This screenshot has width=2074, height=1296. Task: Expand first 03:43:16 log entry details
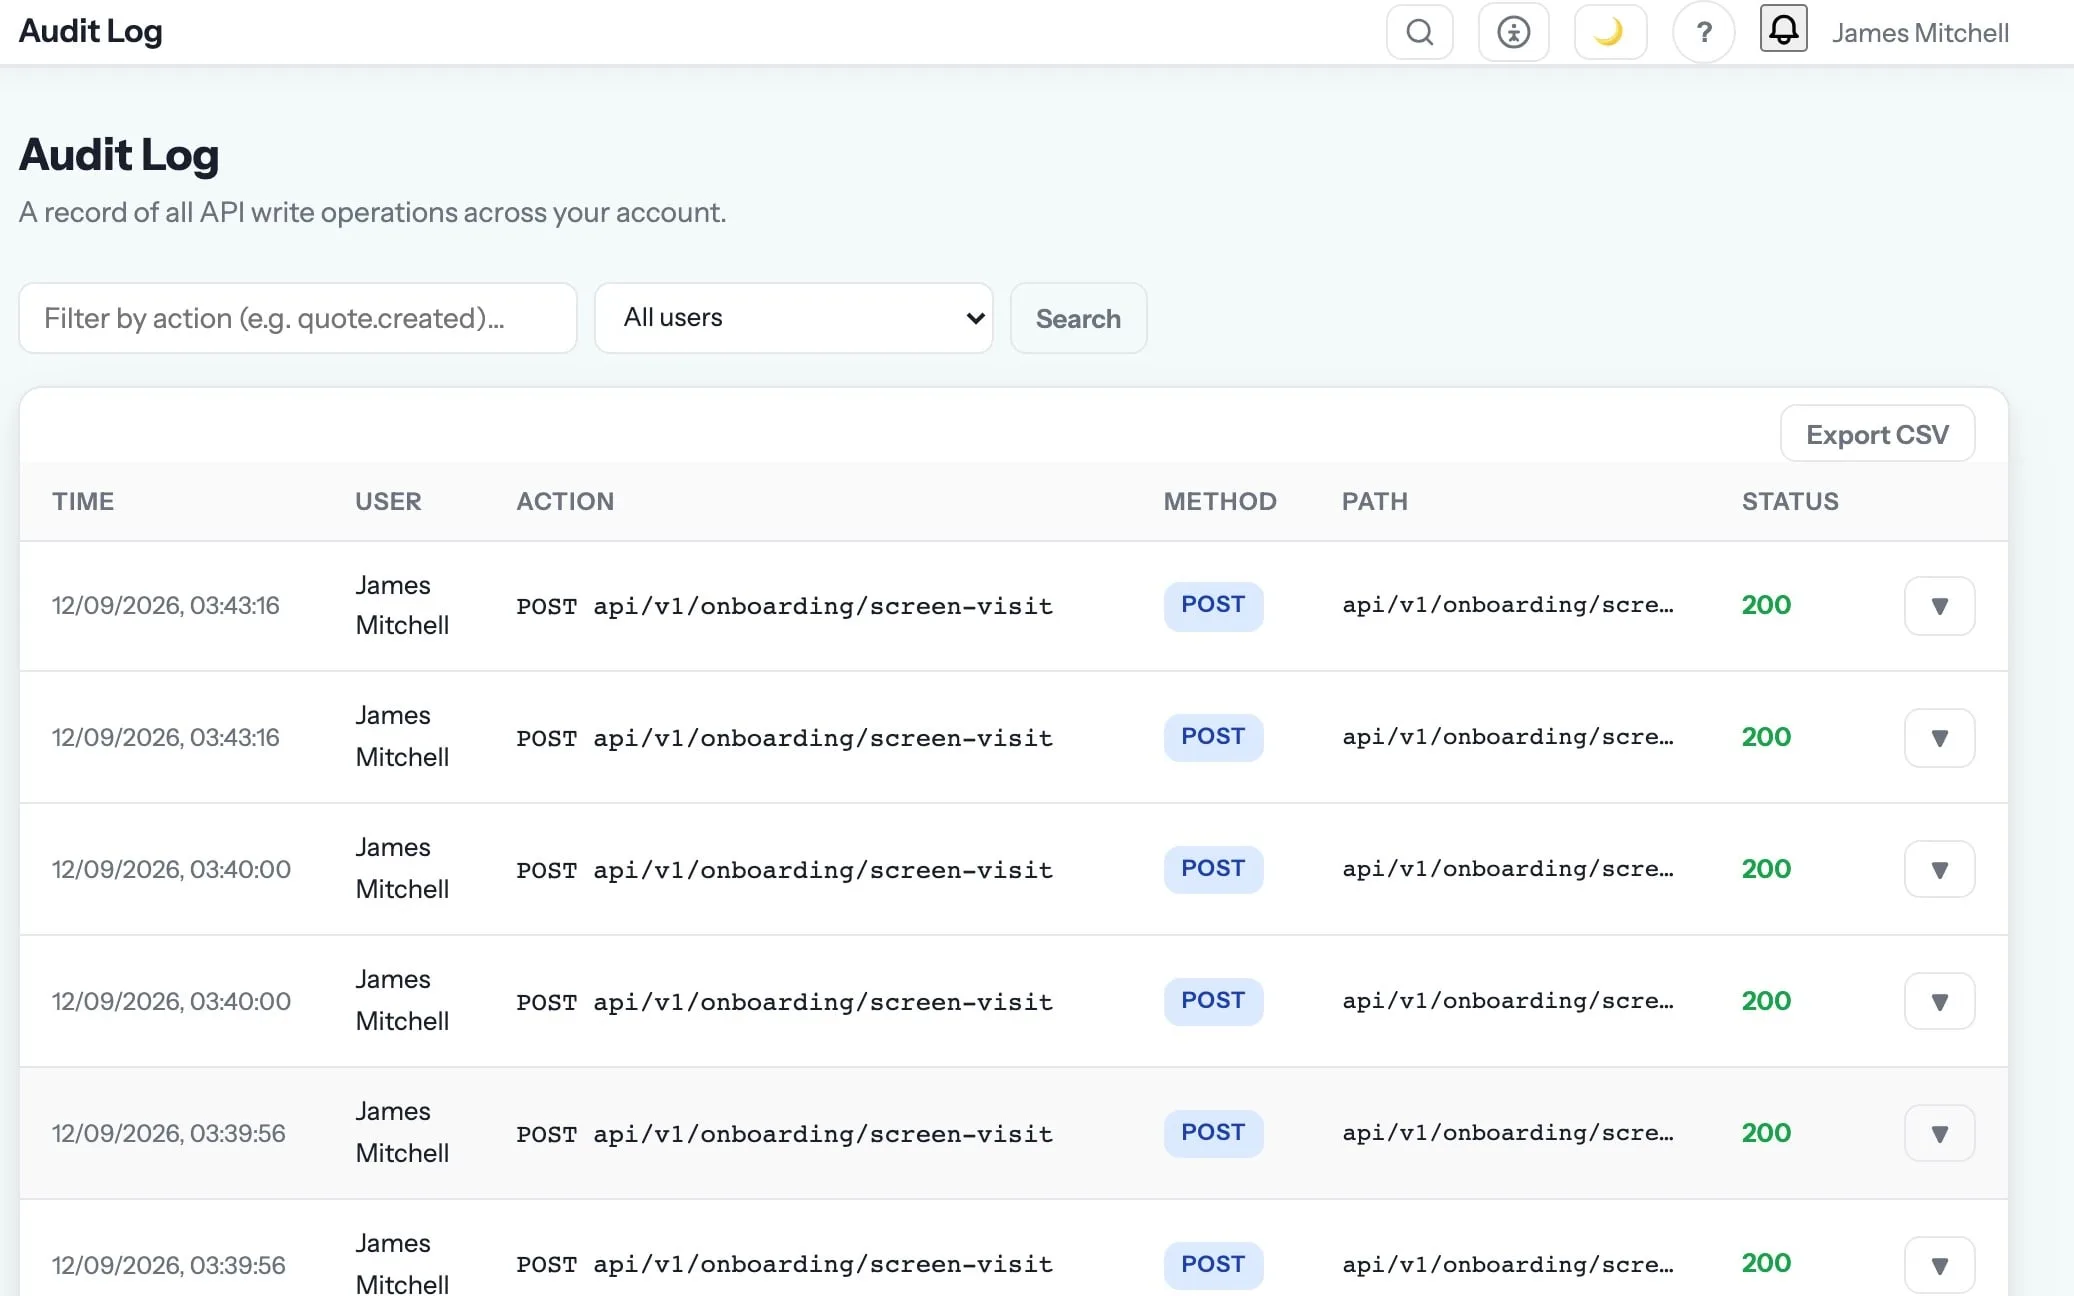point(1939,606)
